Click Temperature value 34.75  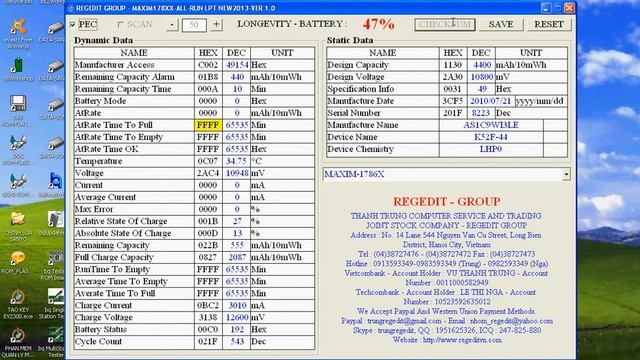point(236,161)
